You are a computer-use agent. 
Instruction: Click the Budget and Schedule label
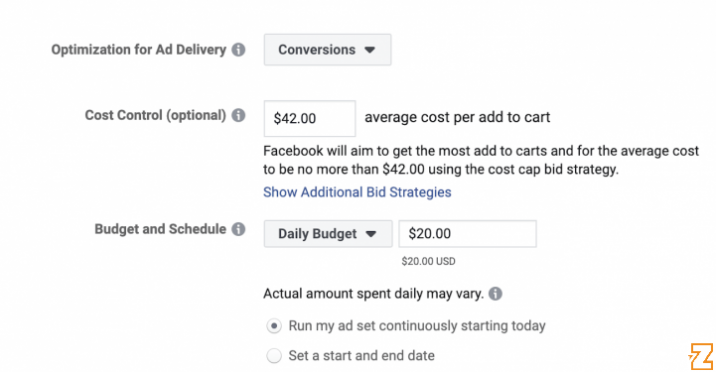tap(160, 229)
